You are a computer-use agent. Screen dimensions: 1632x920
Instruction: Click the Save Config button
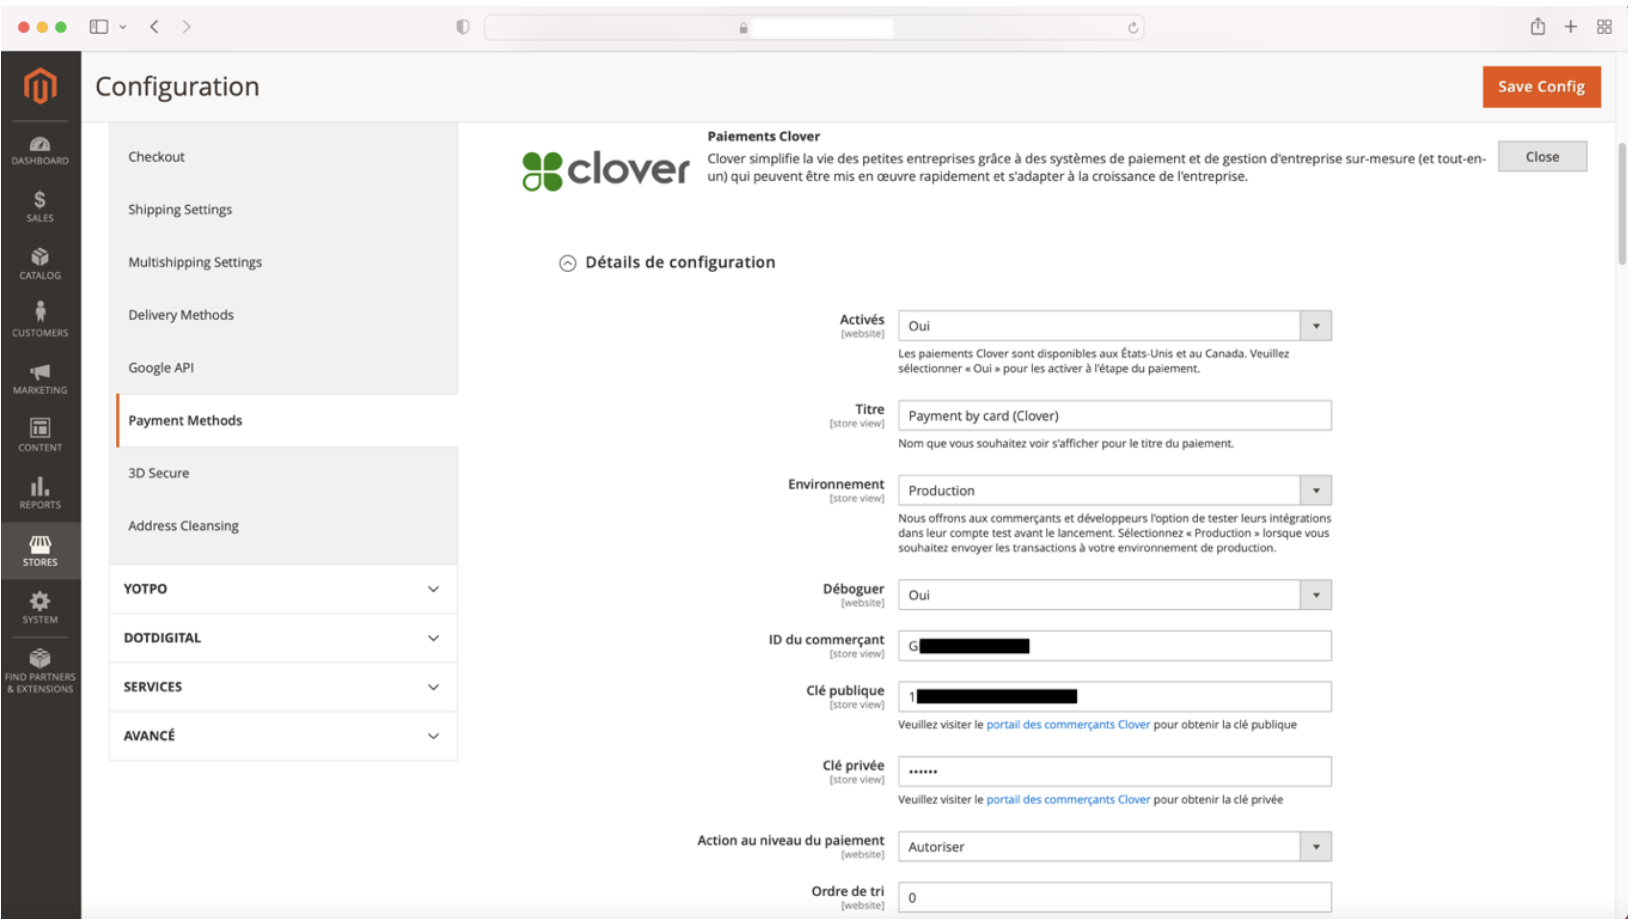(1541, 87)
